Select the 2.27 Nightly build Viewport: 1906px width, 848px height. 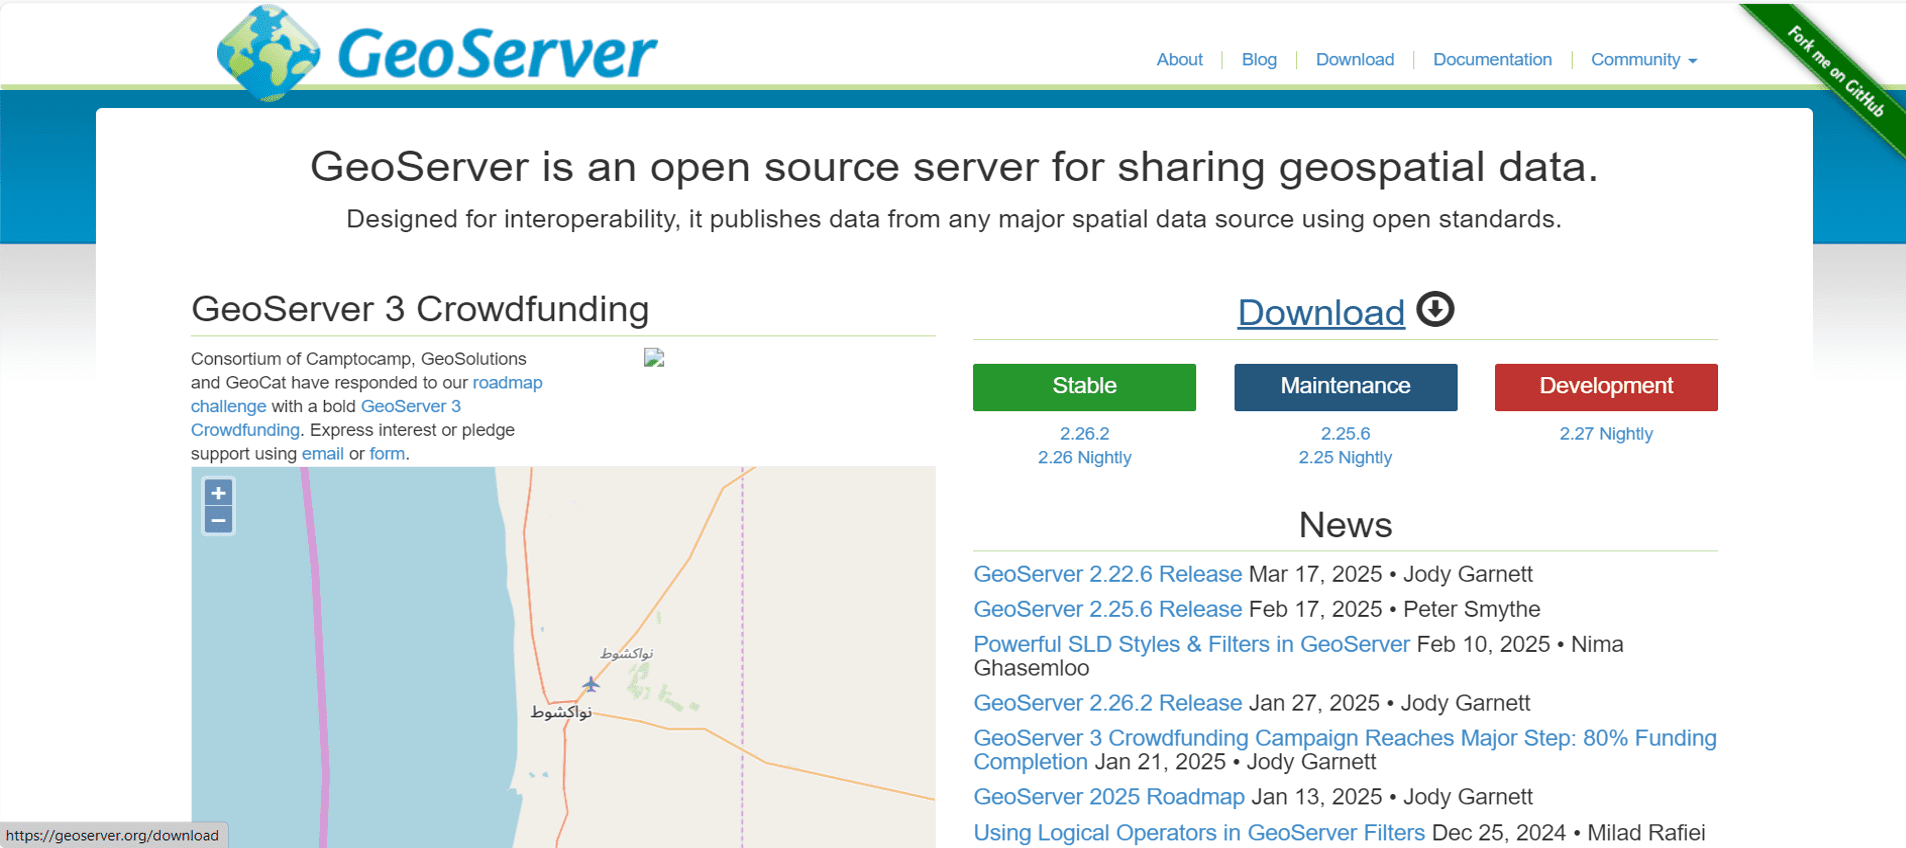pos(1606,434)
